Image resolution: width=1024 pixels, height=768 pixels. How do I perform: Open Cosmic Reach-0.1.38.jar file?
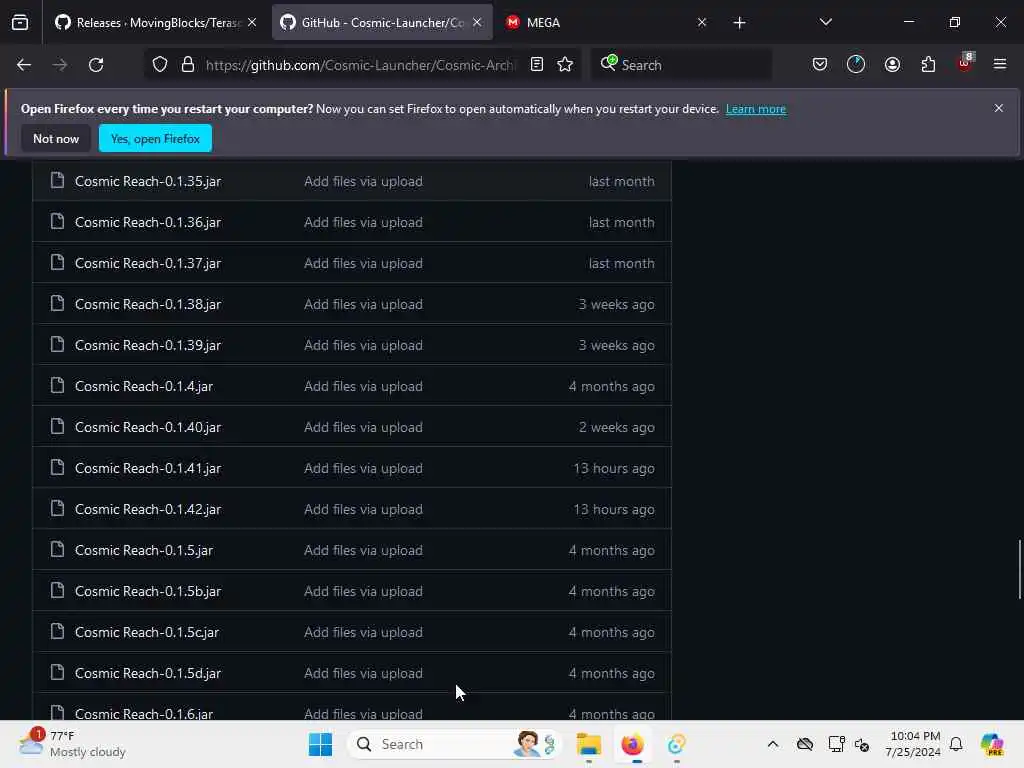(x=148, y=304)
